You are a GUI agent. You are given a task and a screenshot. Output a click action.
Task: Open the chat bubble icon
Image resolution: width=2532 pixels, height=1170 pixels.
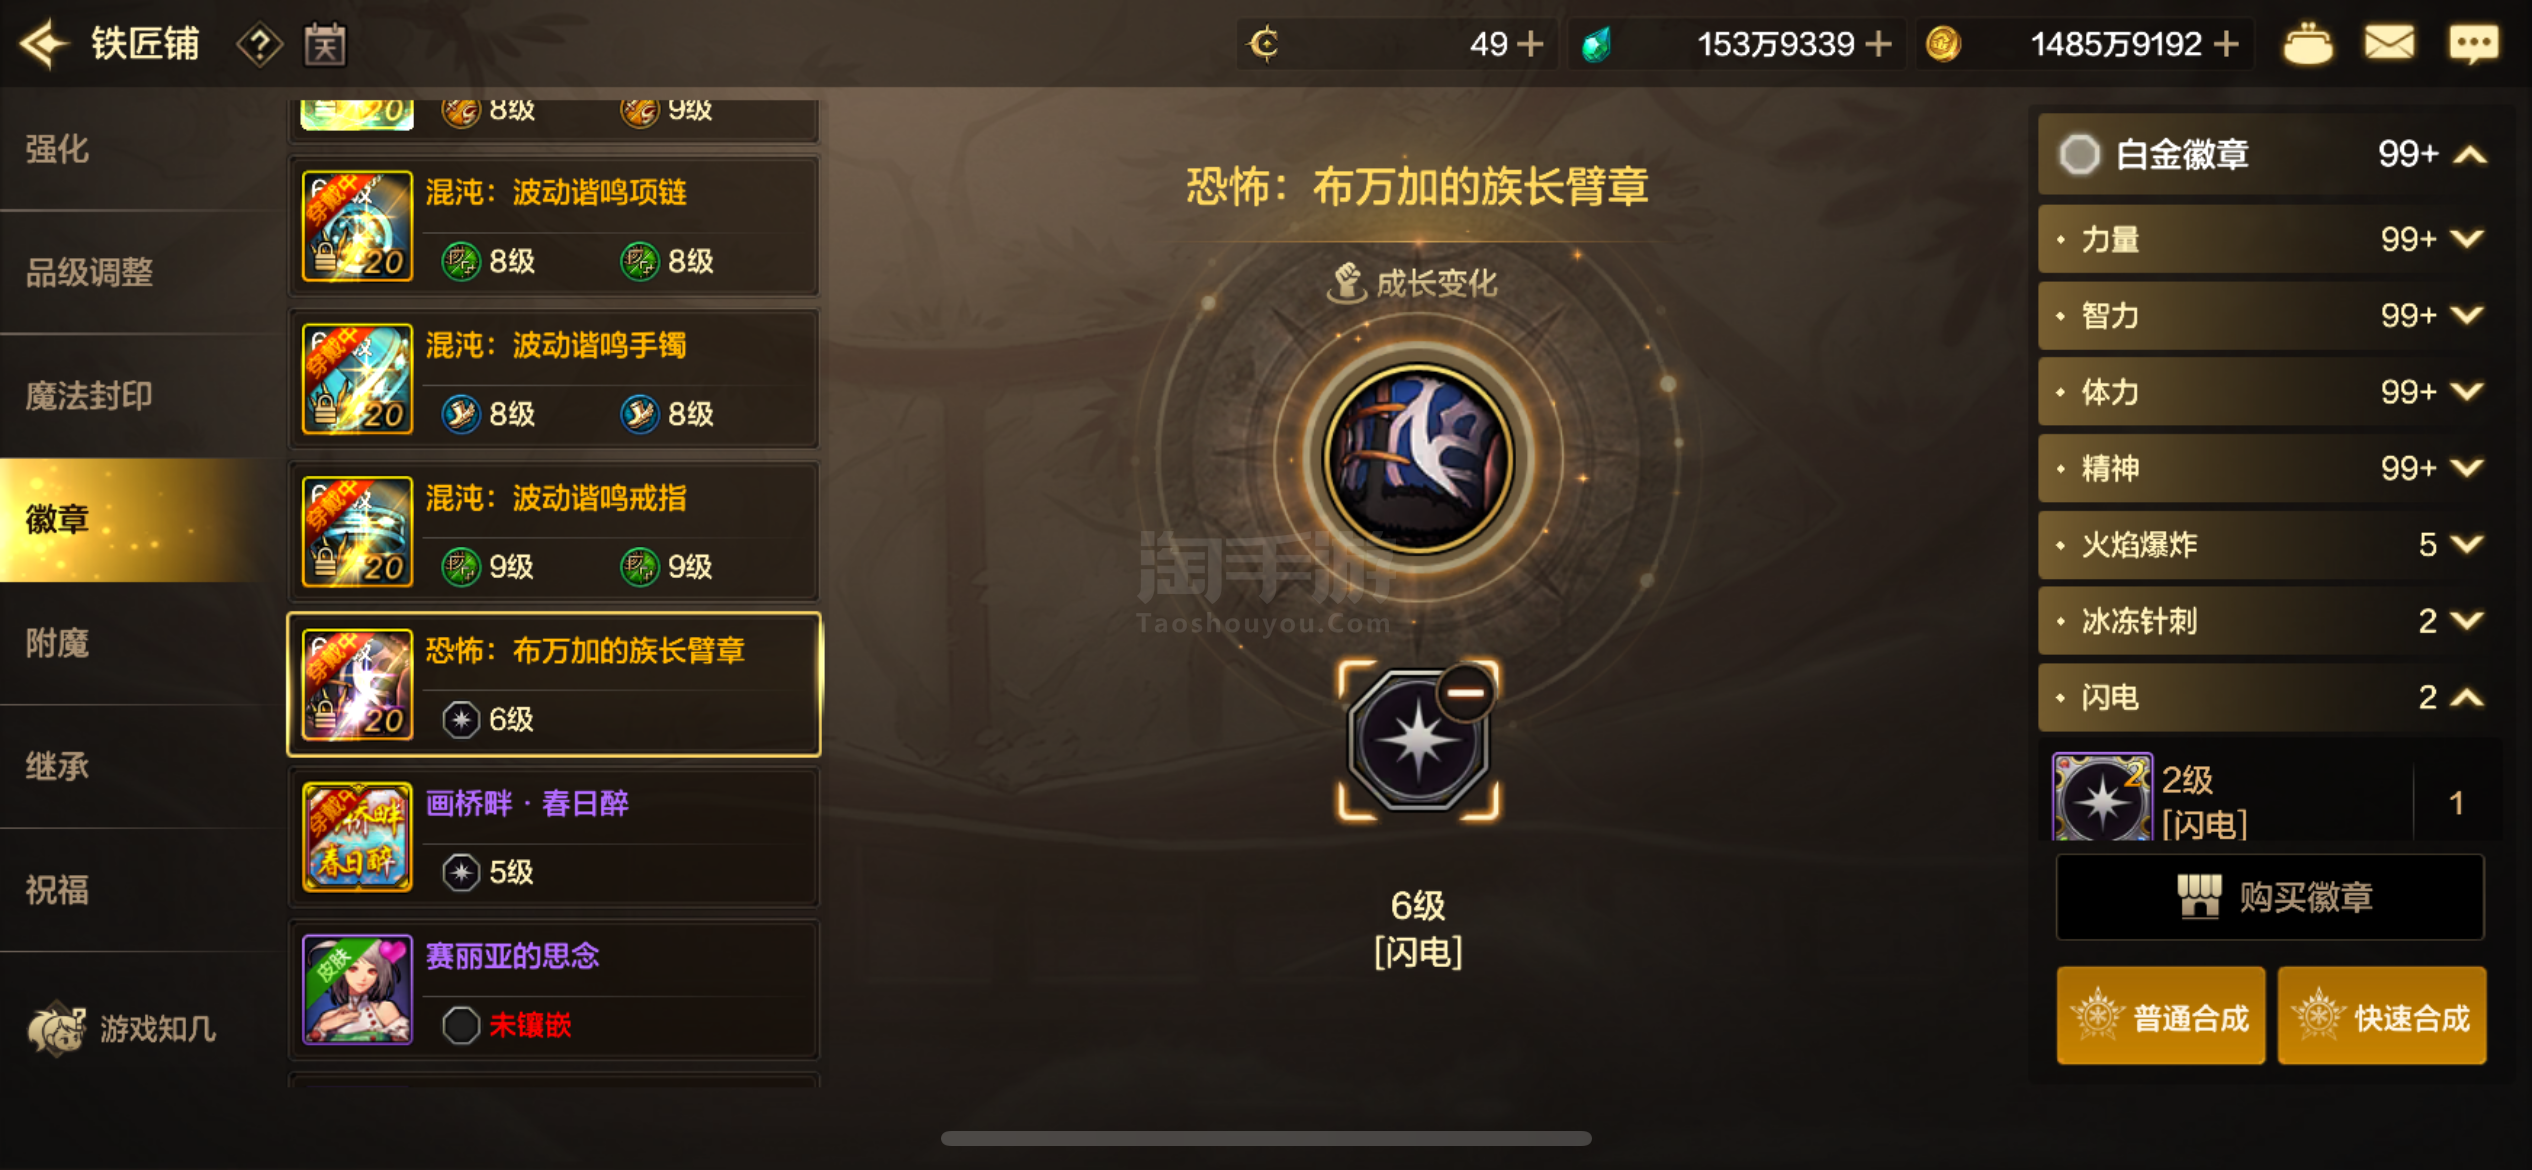click(x=2473, y=44)
